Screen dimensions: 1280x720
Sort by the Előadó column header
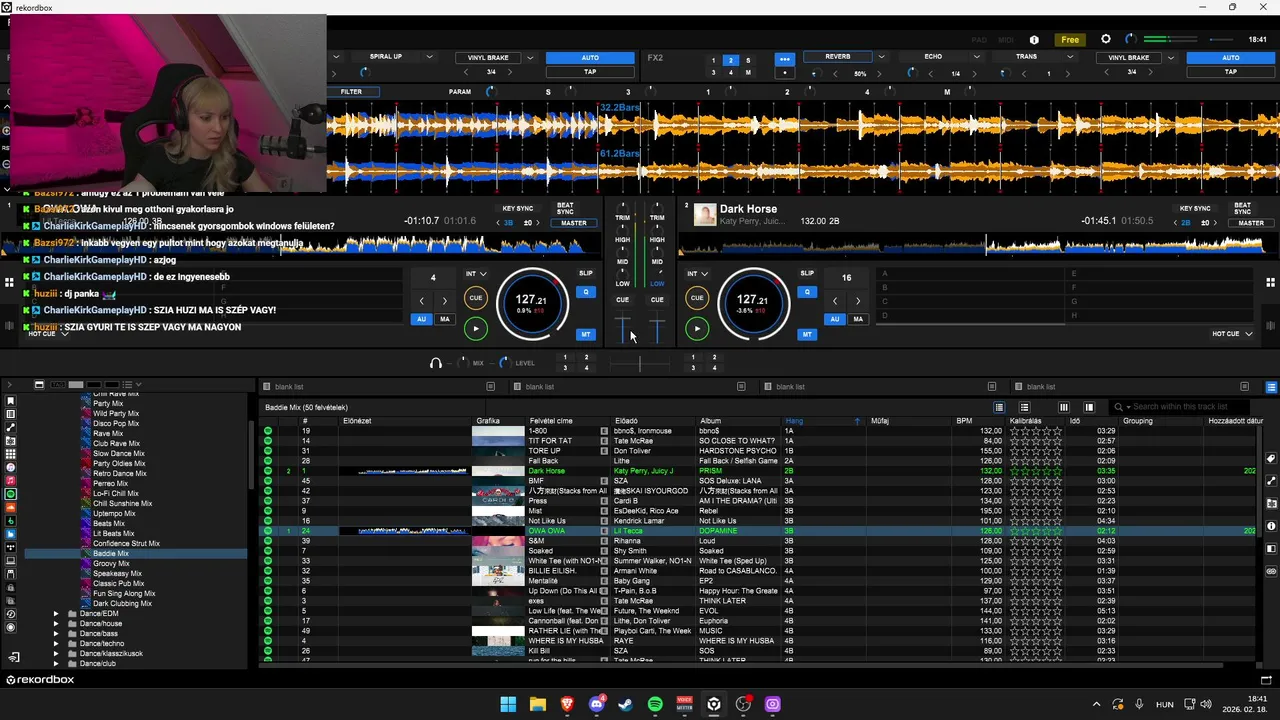pyautogui.click(x=626, y=421)
